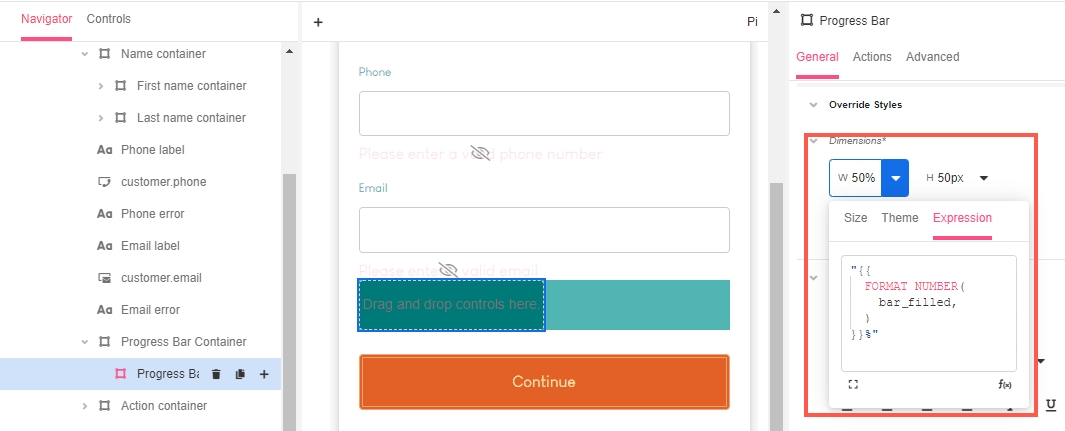The image size is (1065, 431).
Task: Expand the expression editor to fullscreen
Action: coord(853,385)
